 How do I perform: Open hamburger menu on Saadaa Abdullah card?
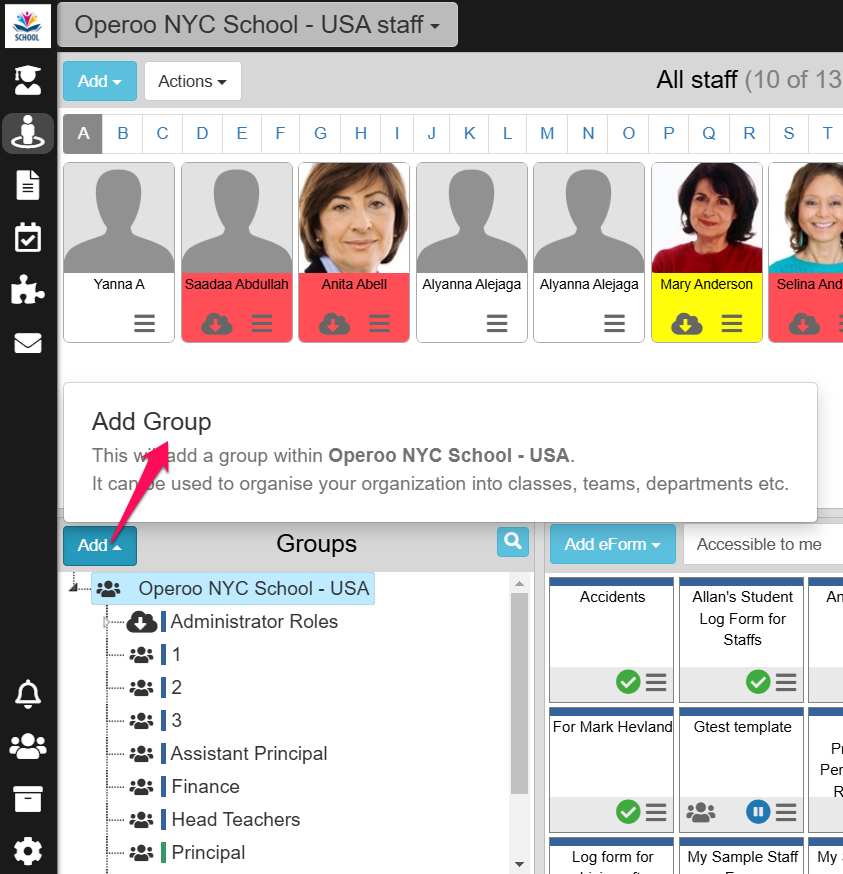coord(262,323)
